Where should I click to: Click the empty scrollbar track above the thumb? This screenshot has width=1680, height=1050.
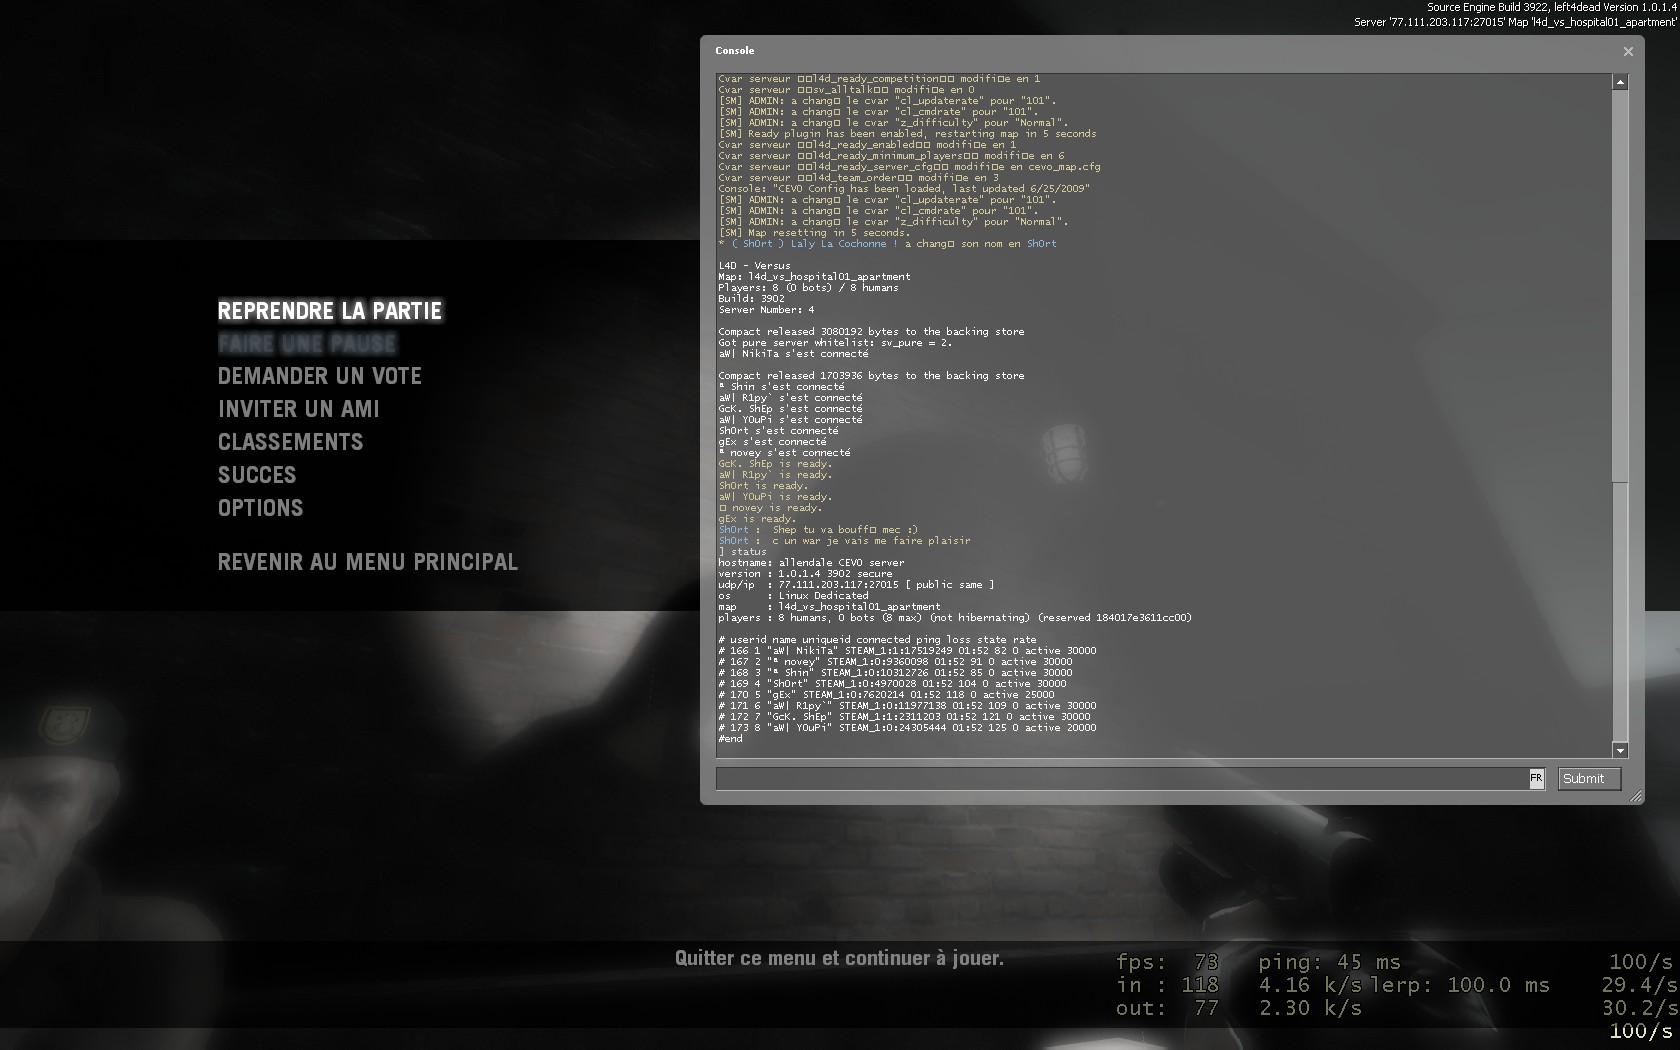(x=1620, y=280)
